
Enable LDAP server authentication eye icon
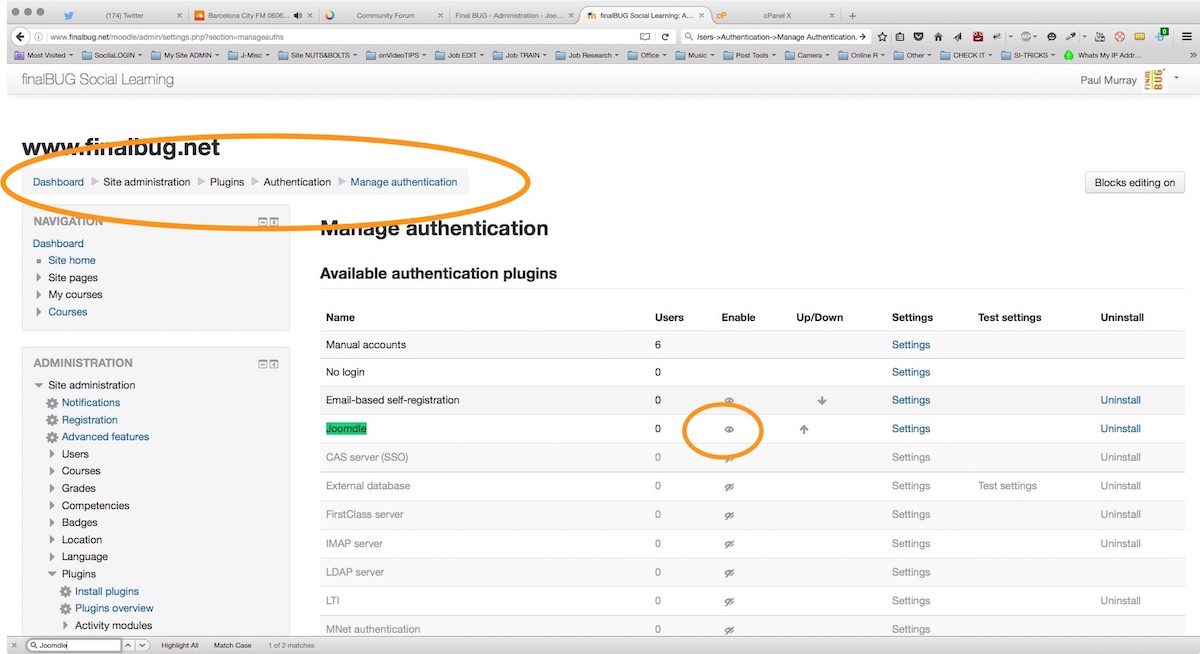(729, 573)
